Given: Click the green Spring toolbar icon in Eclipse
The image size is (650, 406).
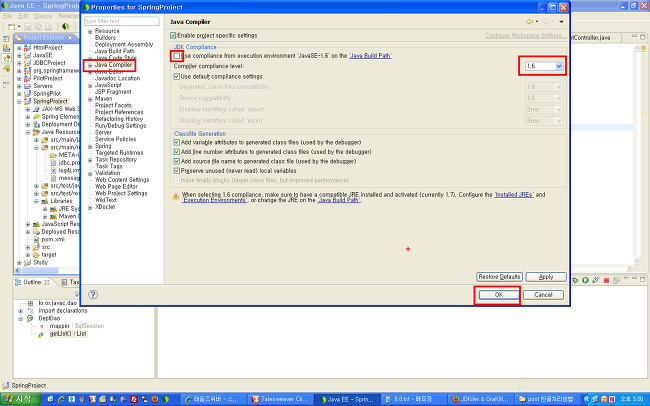Looking at the screenshot, I should coord(65,27).
